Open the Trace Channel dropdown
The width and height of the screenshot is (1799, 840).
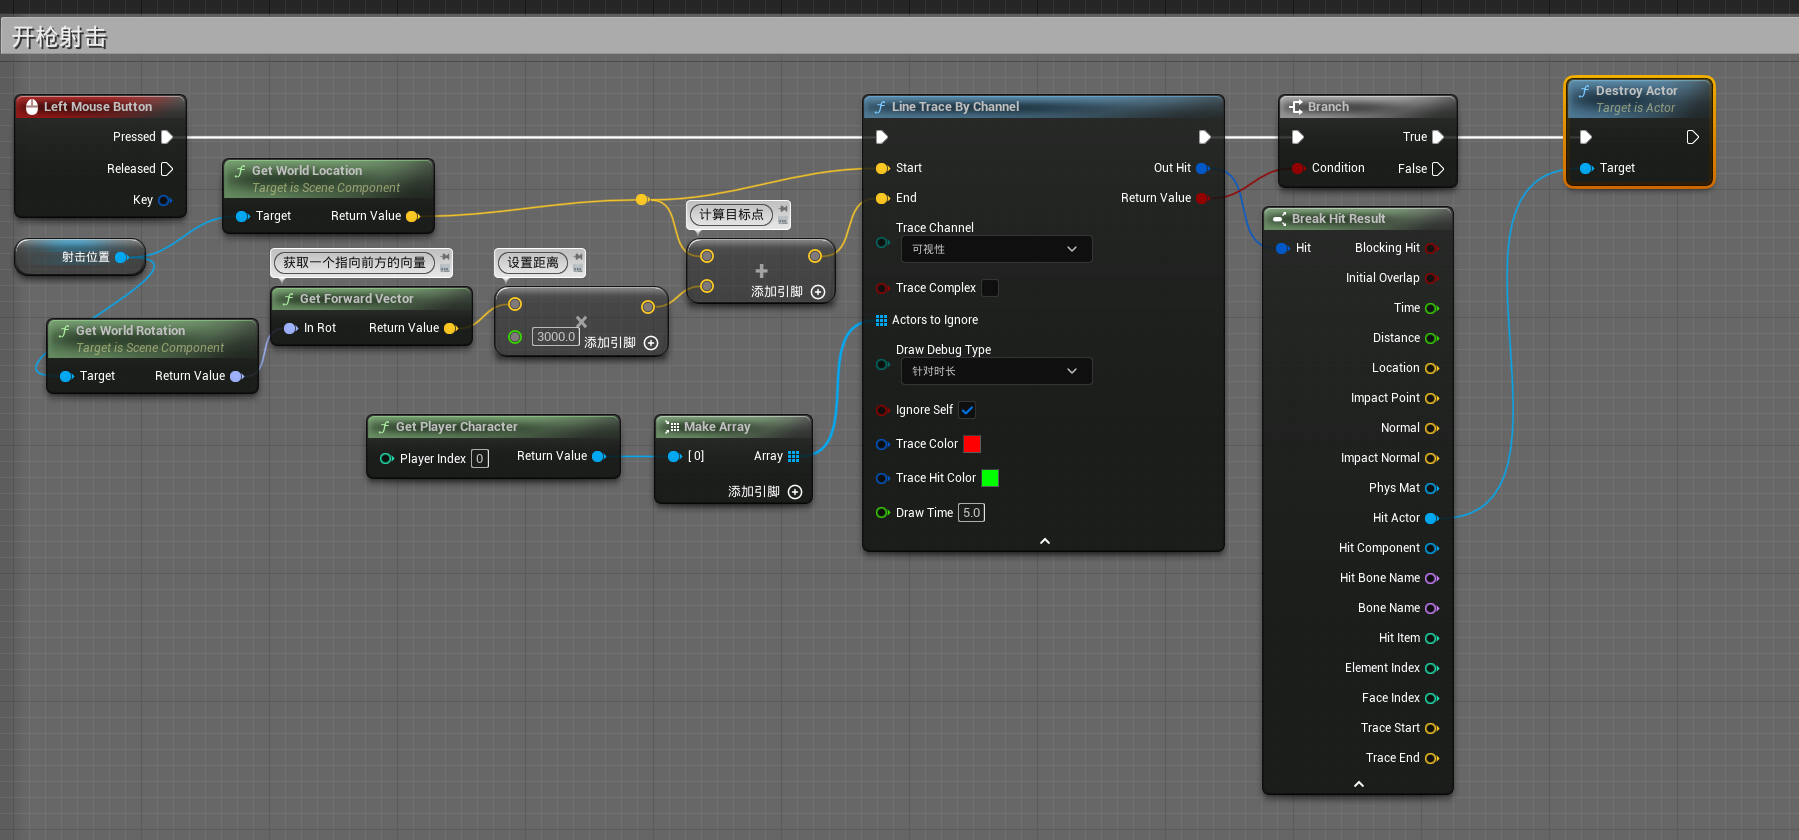995,249
